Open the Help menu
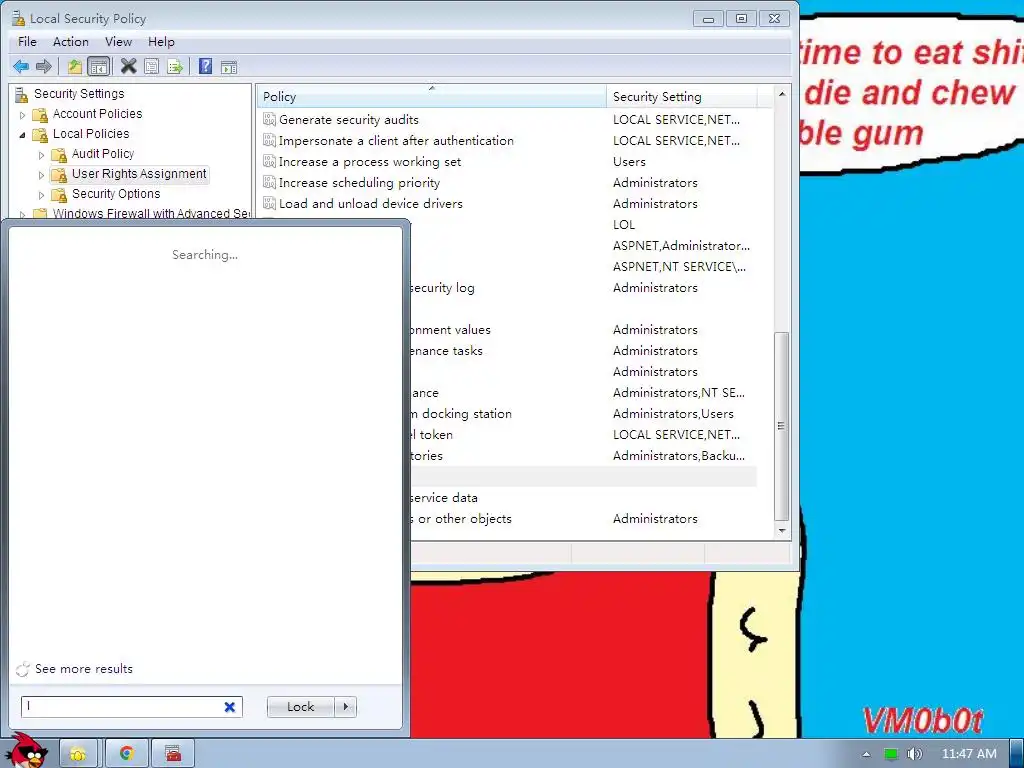This screenshot has height=768, width=1024. click(x=161, y=42)
